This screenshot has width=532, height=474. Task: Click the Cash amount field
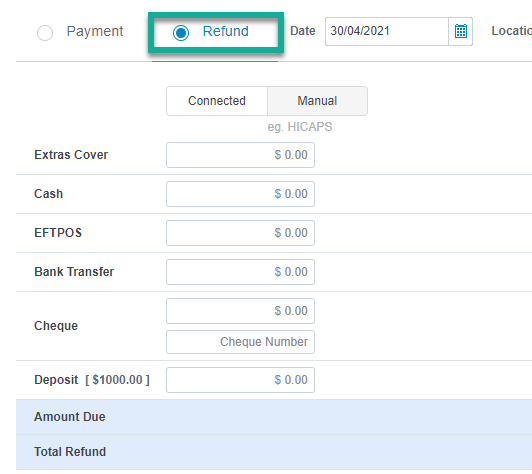pos(240,194)
